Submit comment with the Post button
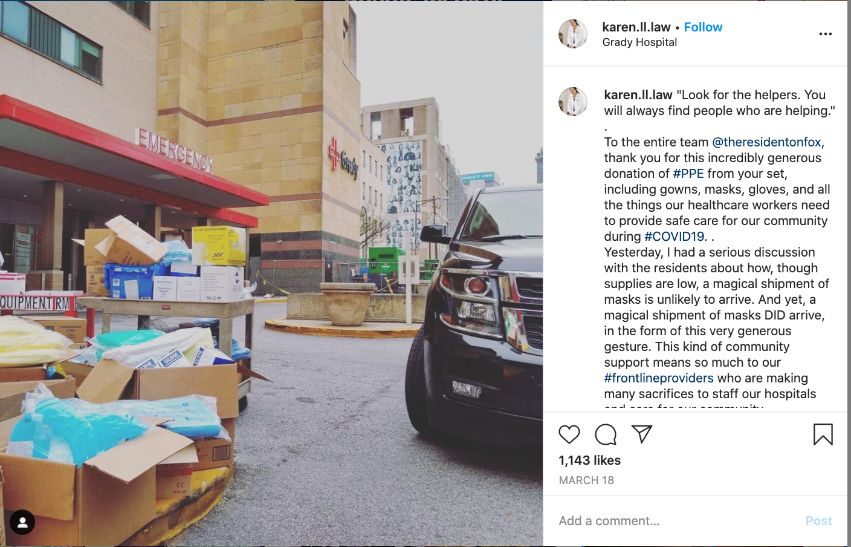The height and width of the screenshot is (547, 851). (x=818, y=521)
